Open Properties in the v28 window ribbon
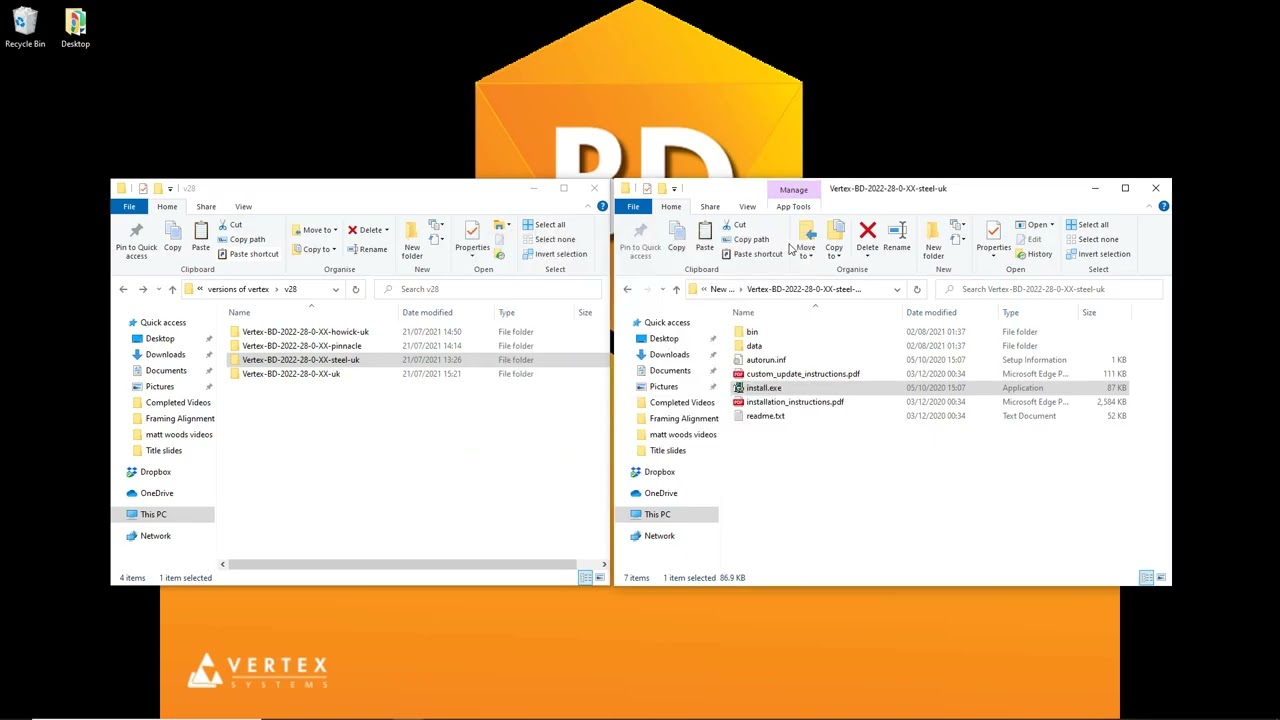The height and width of the screenshot is (720, 1280). coord(472,238)
